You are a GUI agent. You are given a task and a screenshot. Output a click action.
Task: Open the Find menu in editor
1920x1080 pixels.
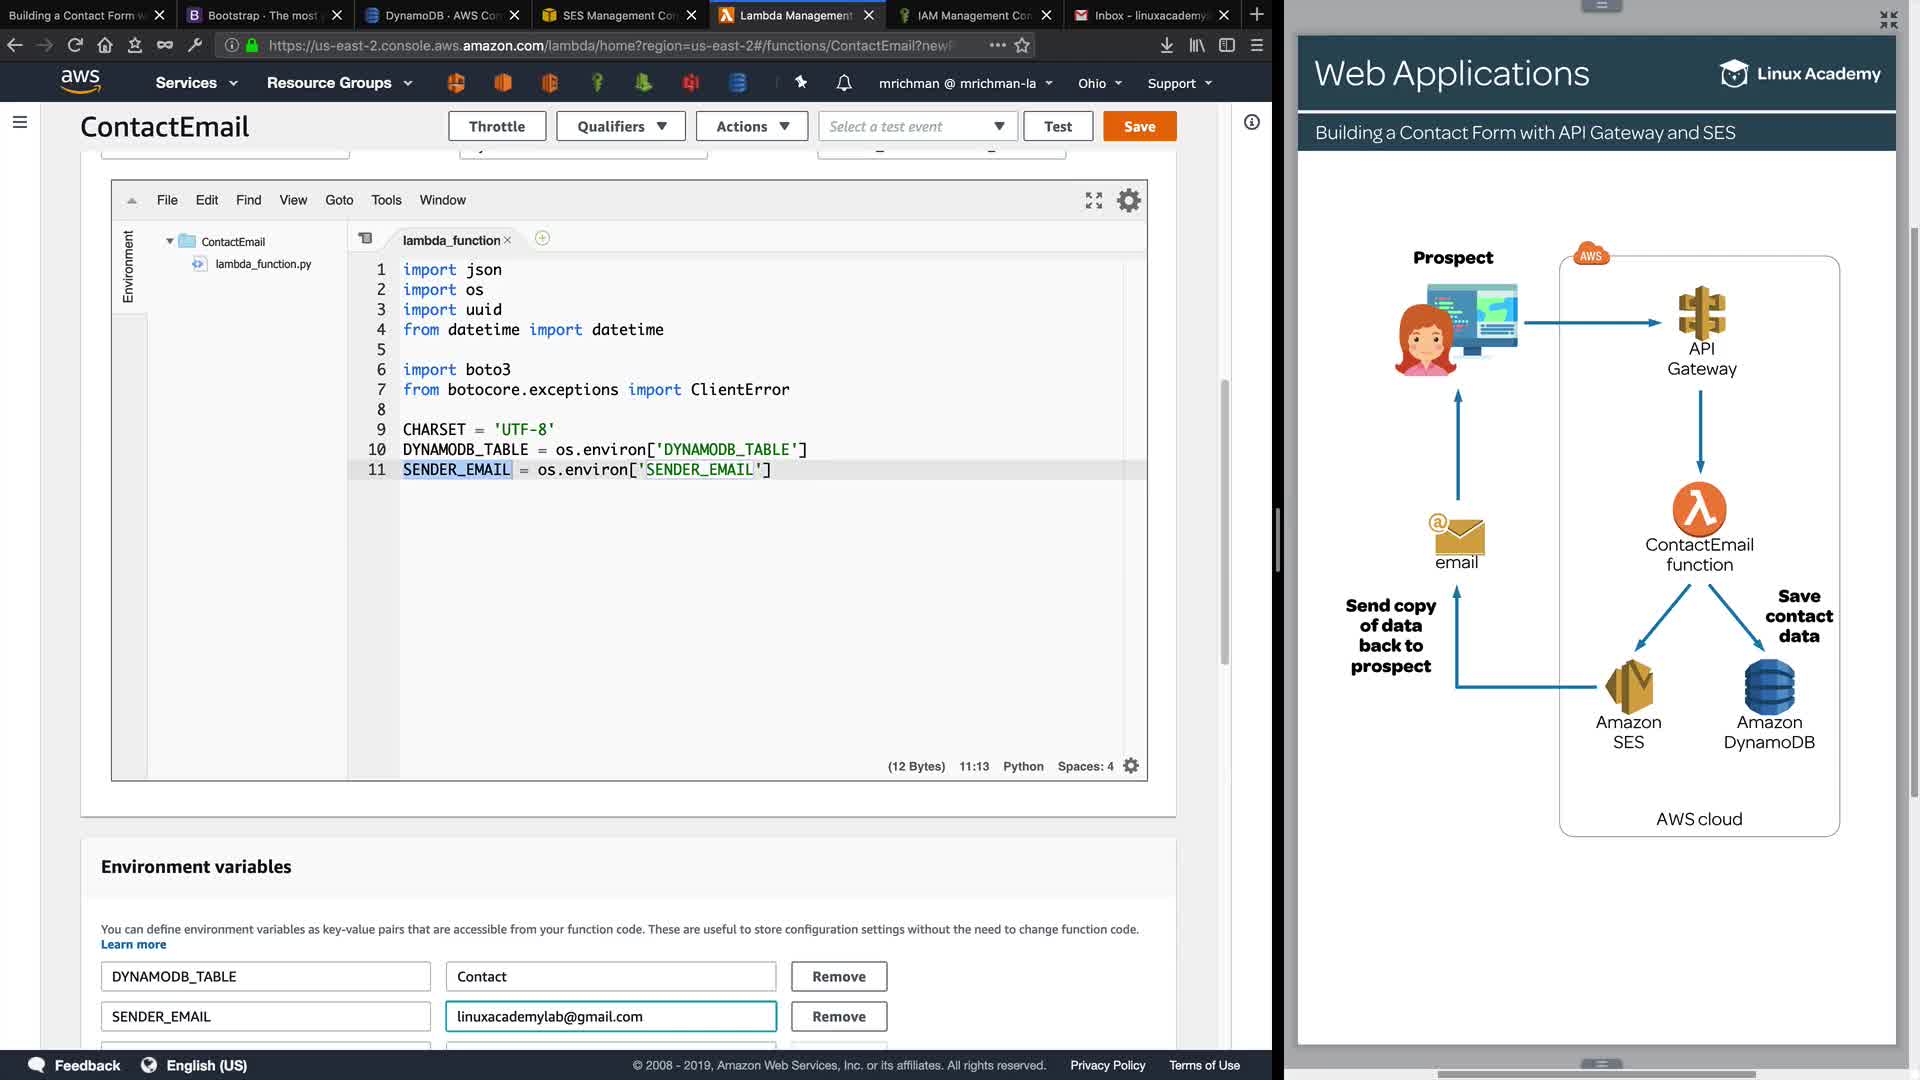click(x=248, y=200)
